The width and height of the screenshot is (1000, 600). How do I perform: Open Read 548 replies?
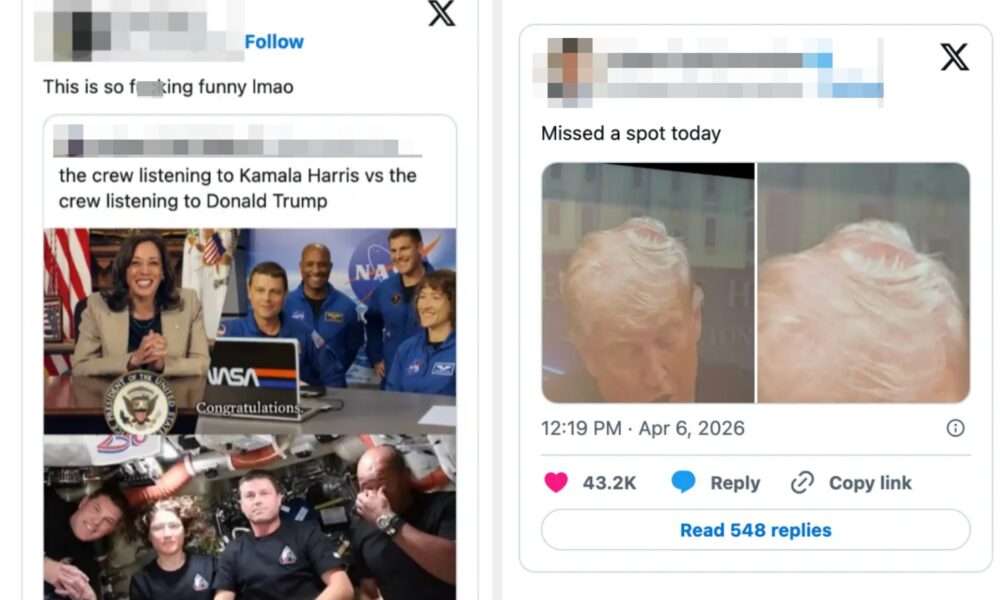coord(756,530)
